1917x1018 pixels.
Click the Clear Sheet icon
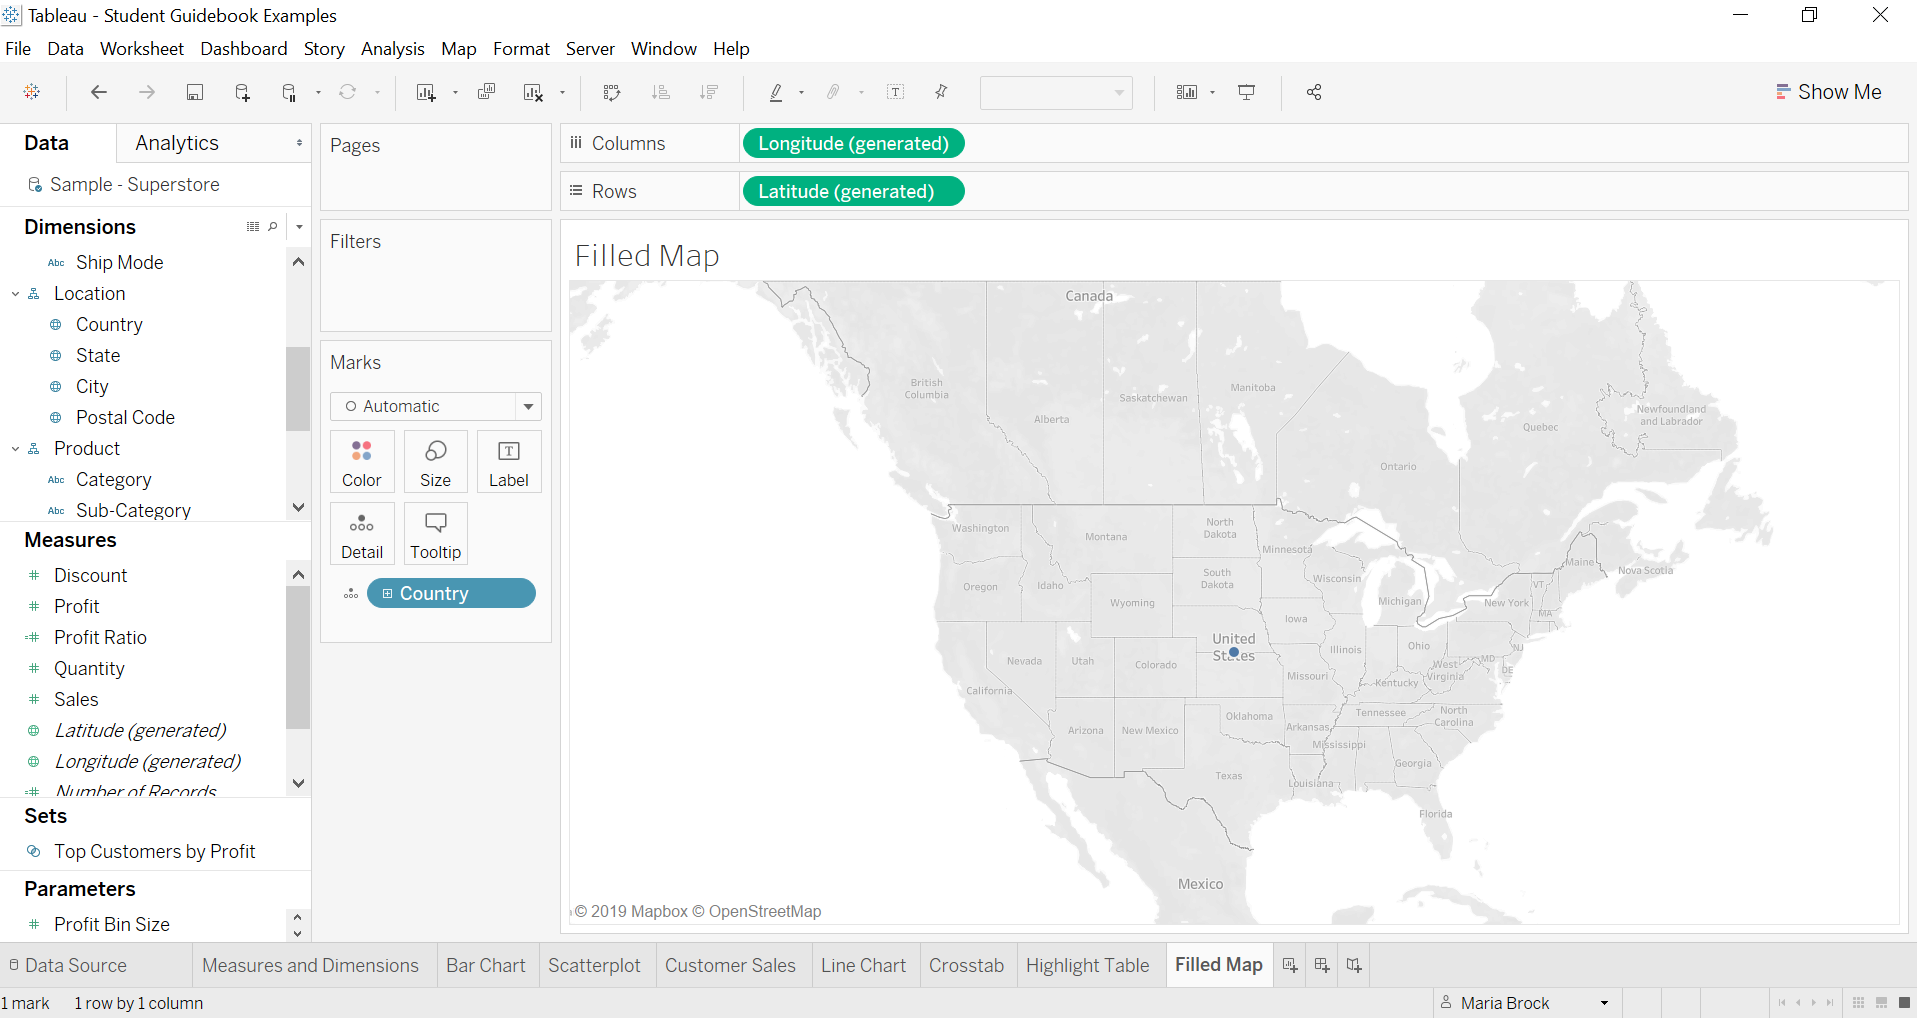coord(533,92)
